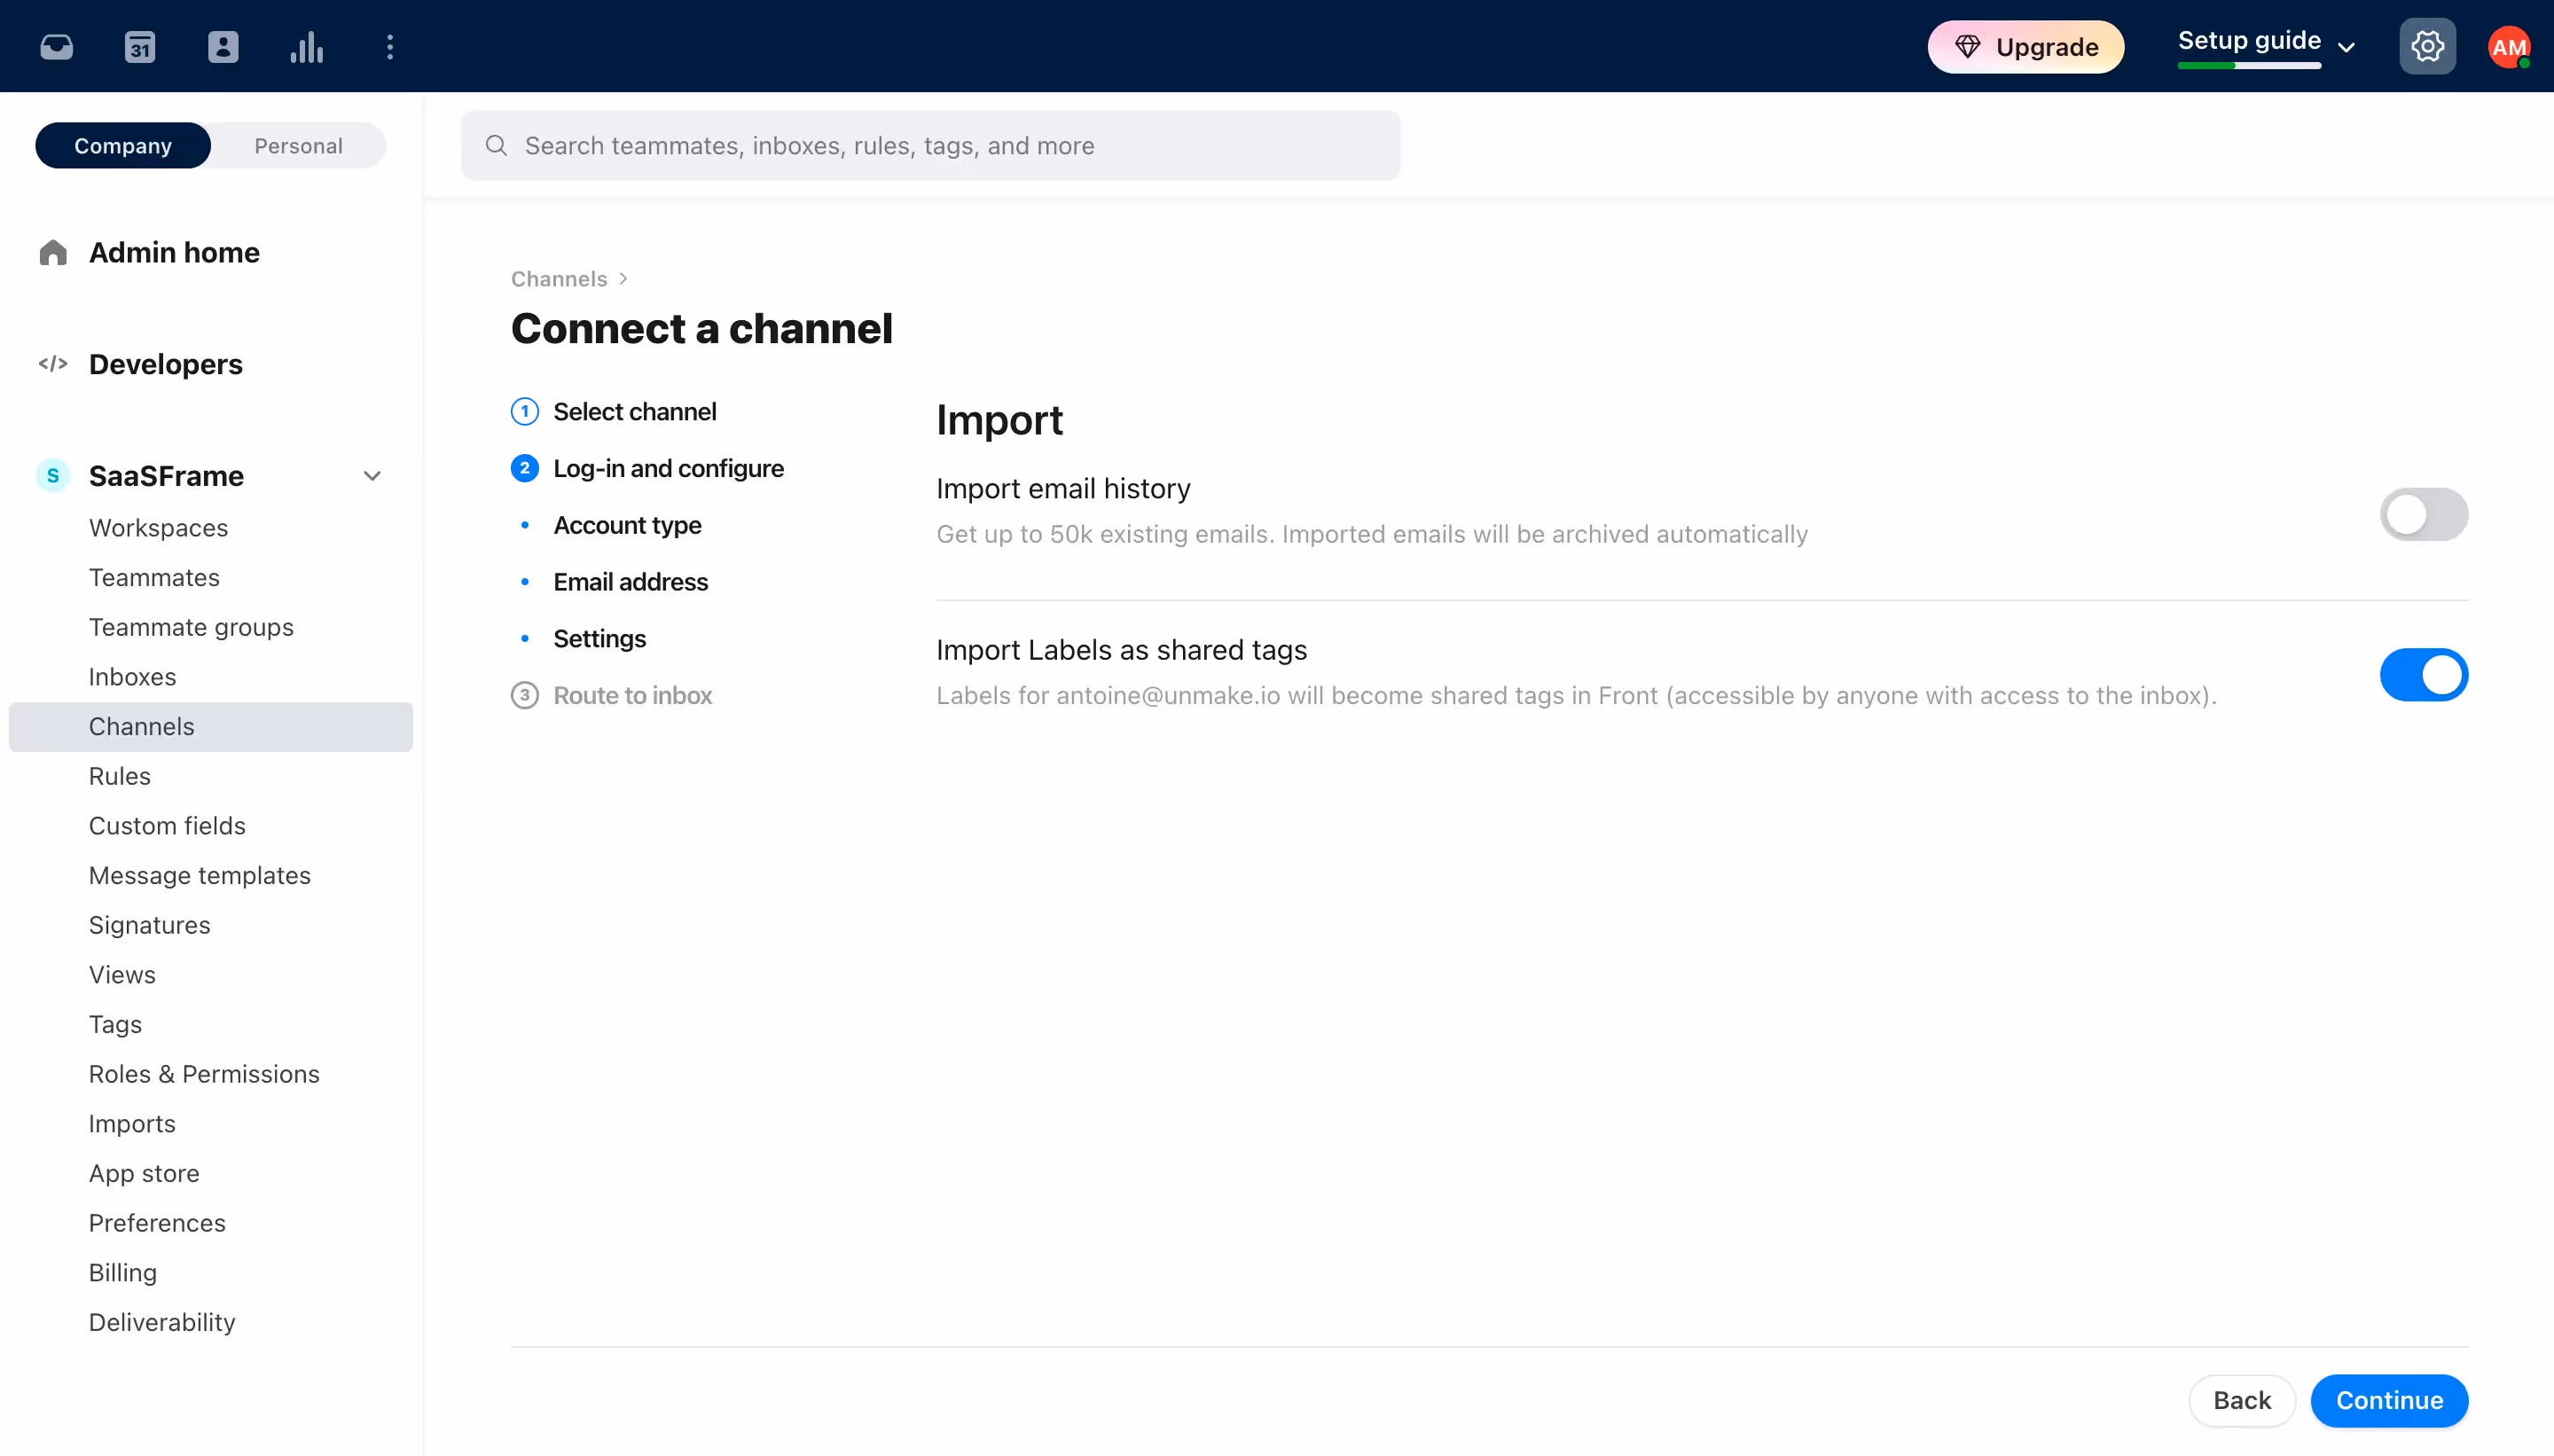Click the Channels breadcrumb chevron

624,278
